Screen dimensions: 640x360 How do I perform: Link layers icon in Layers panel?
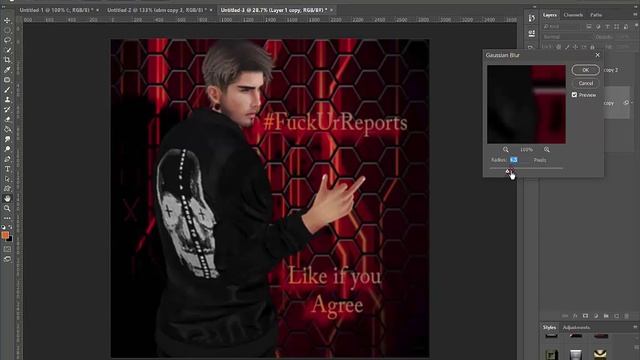tap(565, 316)
